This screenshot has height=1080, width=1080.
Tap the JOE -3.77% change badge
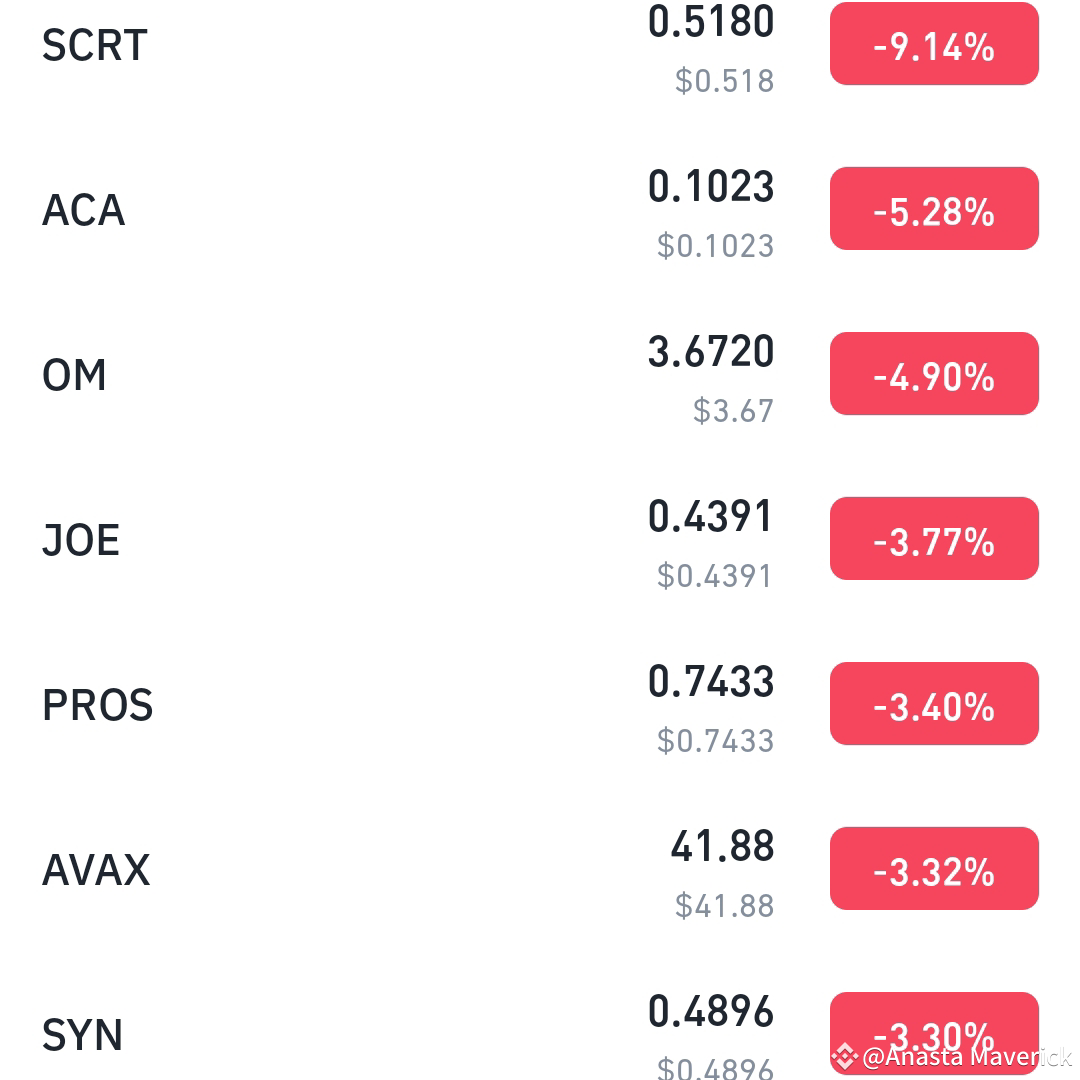click(x=934, y=539)
